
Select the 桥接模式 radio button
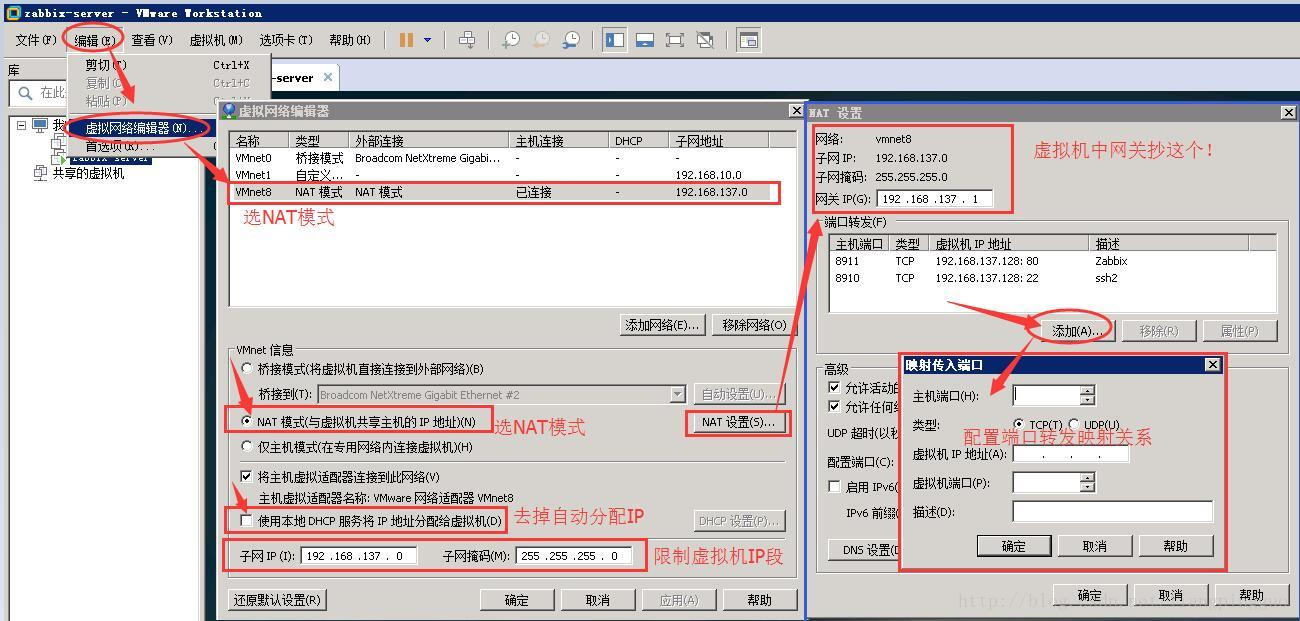pos(247,369)
